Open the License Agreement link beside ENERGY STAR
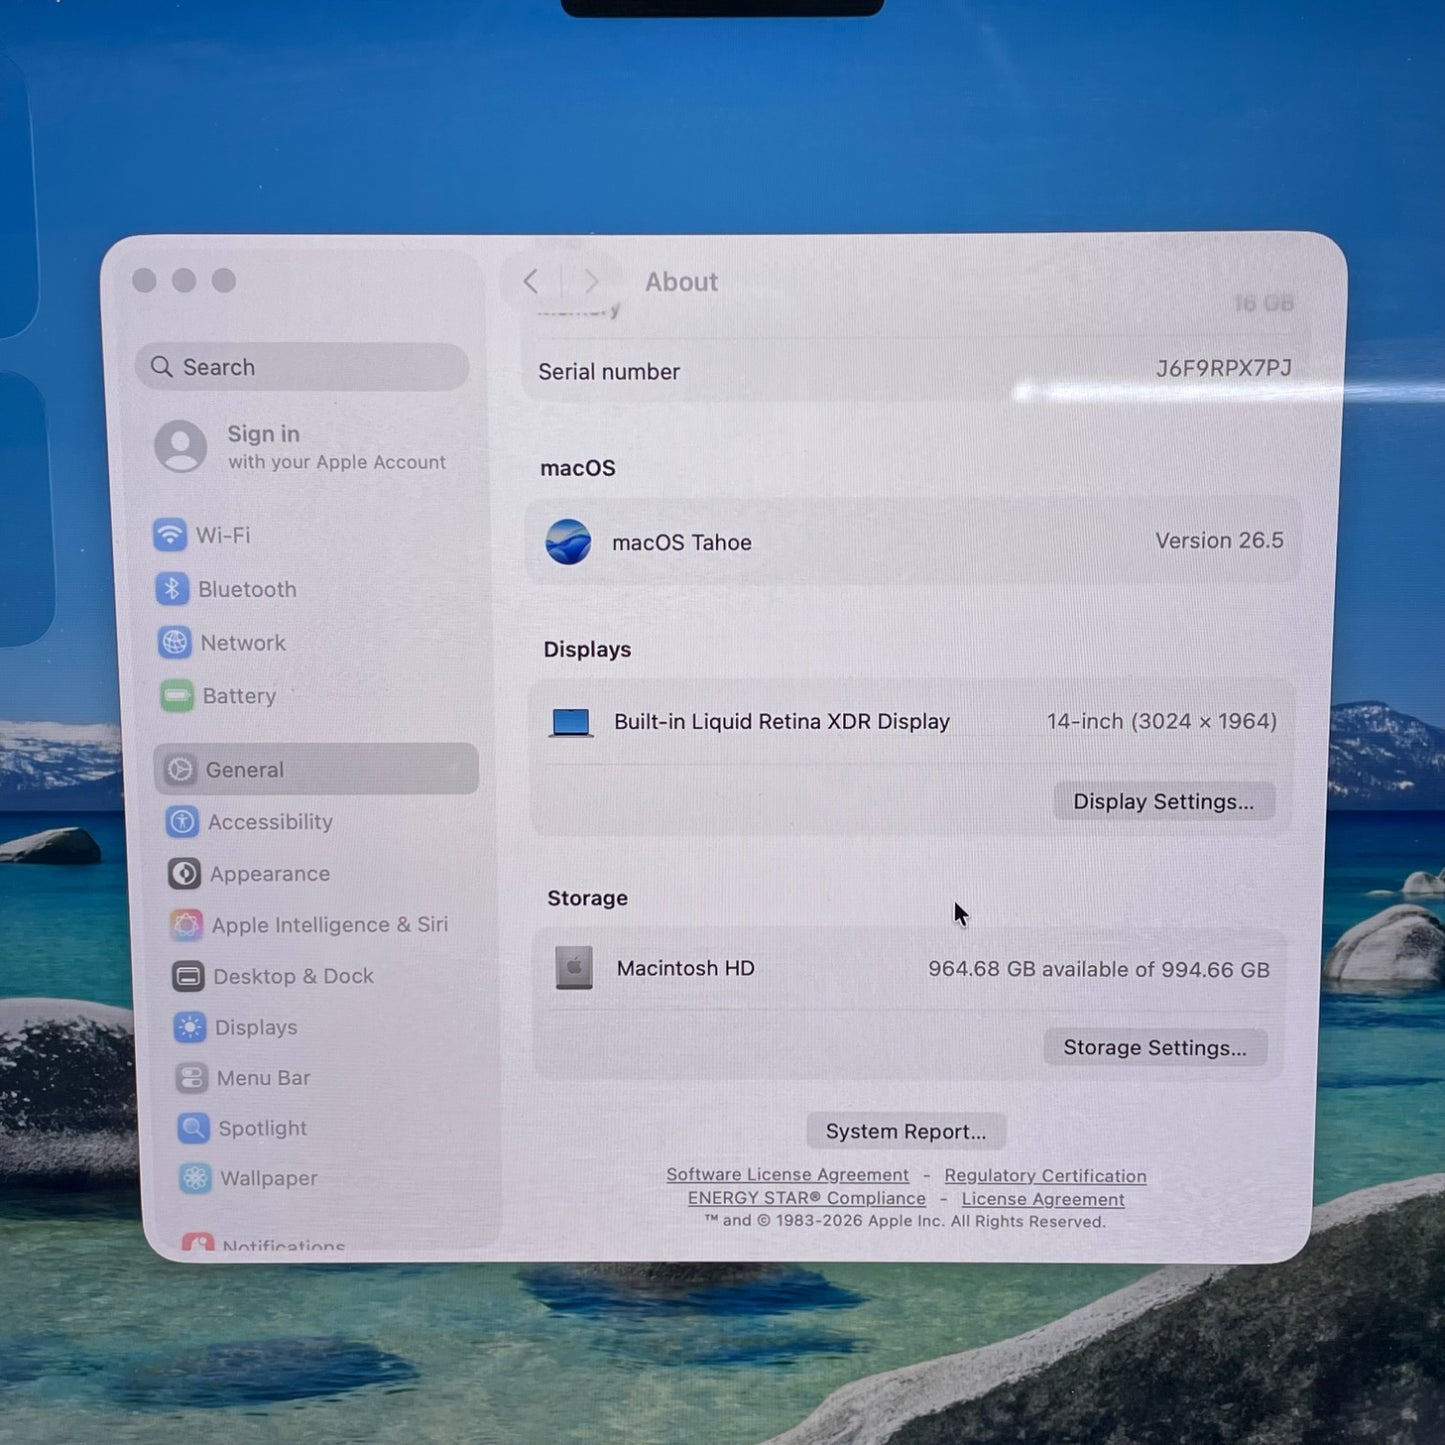1445x1445 pixels. (x=1043, y=1199)
